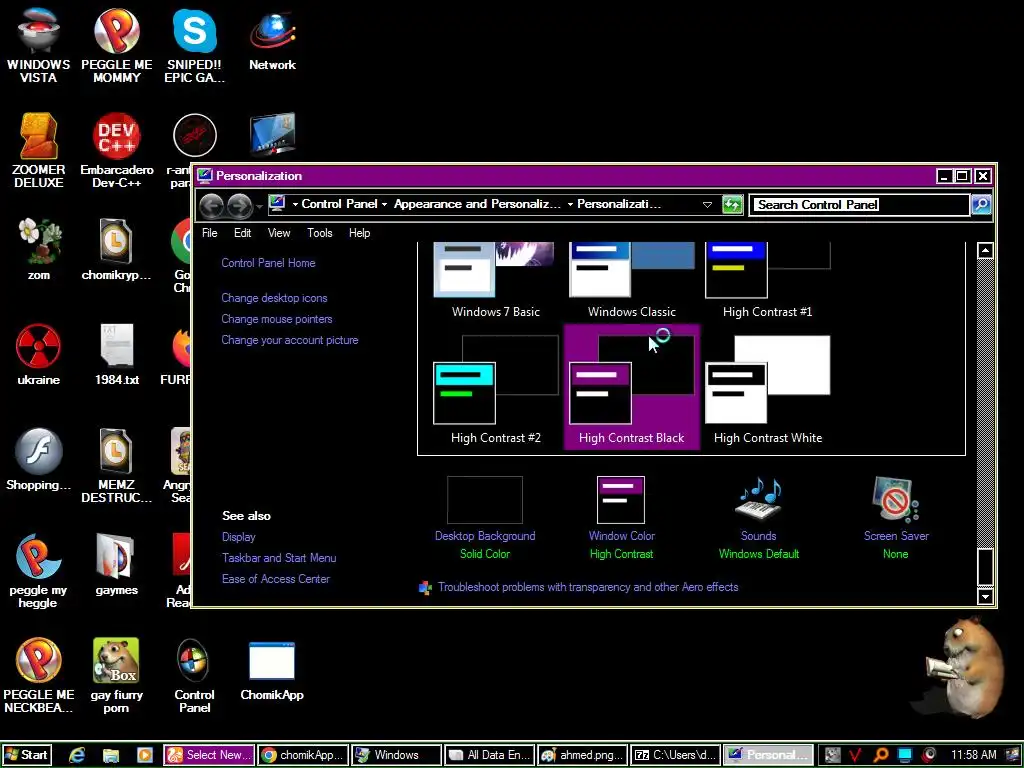Choose the High Contrast #1 theme
This screenshot has height=768, width=1024.
point(767,281)
